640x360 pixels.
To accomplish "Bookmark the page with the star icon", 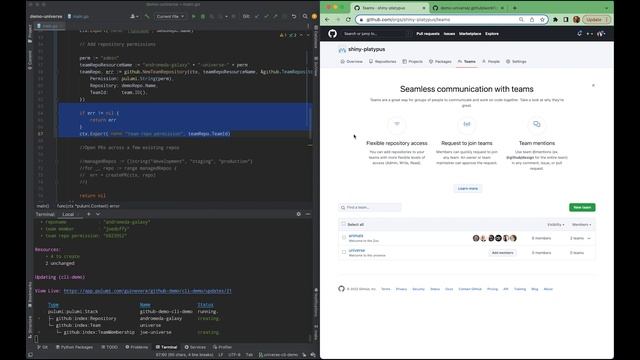I will pyautogui.click(x=542, y=19).
